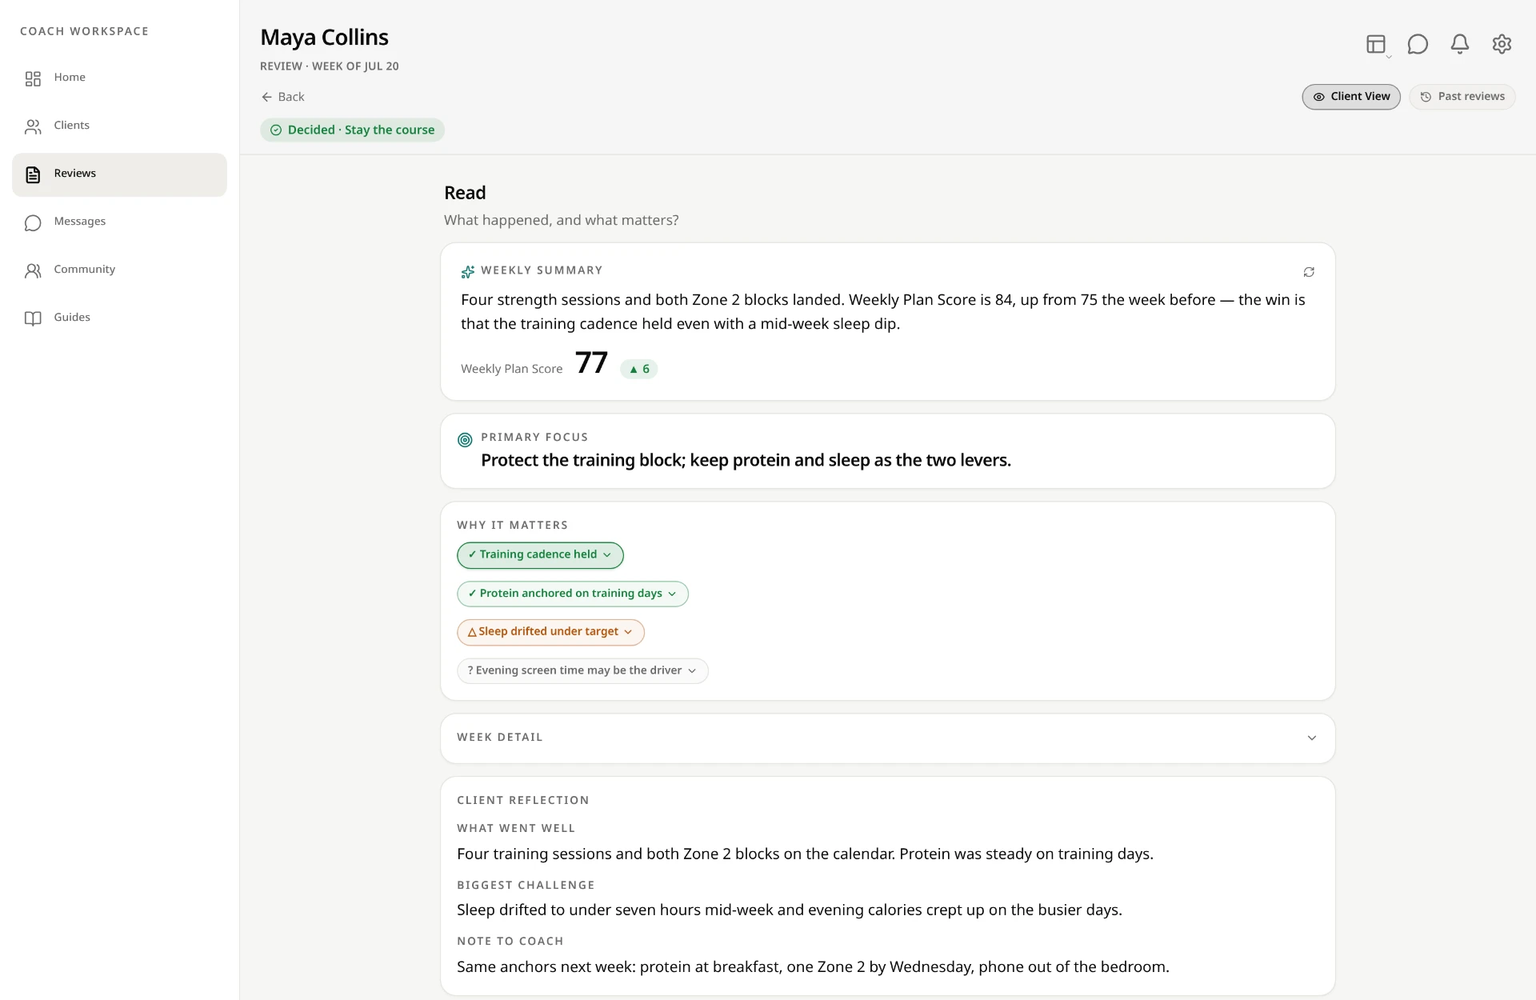The image size is (1536, 1000).
Task: Click the Clients people icon in sidebar
Action: [33, 126]
